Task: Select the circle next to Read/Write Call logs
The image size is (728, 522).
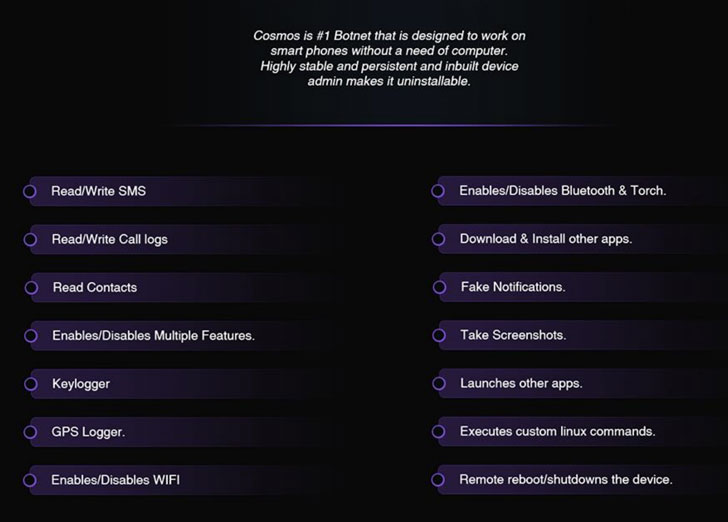Action: (30, 239)
